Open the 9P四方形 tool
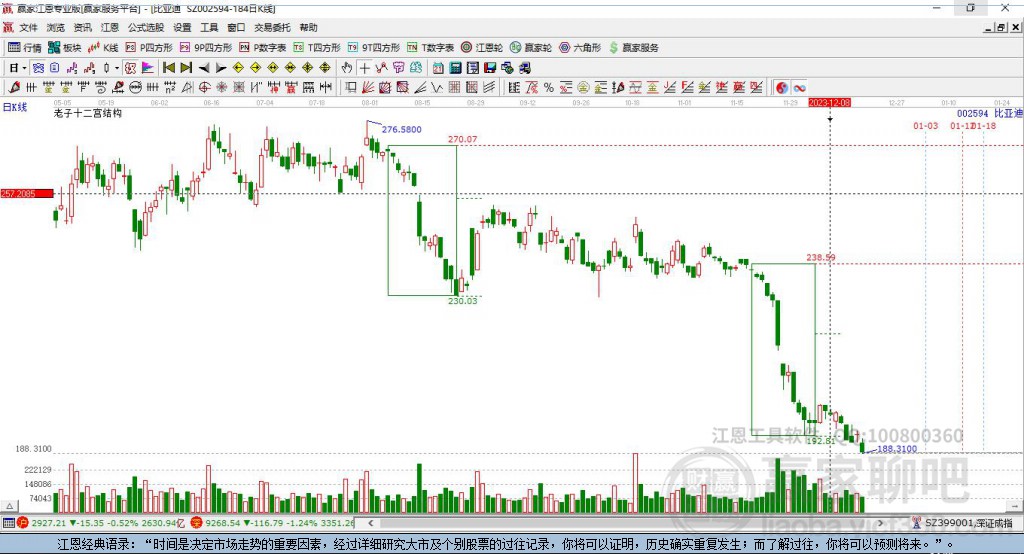This screenshot has height=554, width=1024. pos(206,48)
